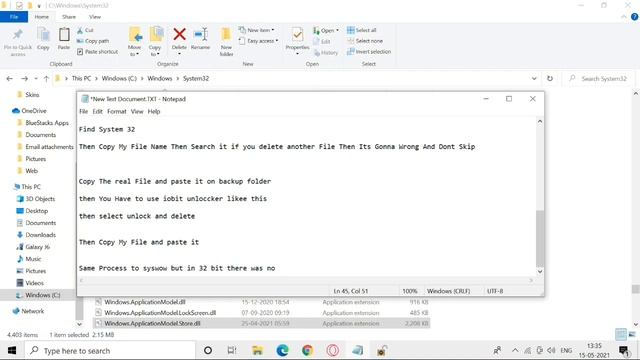Open the notification action center
The height and width of the screenshot is (360, 640).
coord(624,350)
